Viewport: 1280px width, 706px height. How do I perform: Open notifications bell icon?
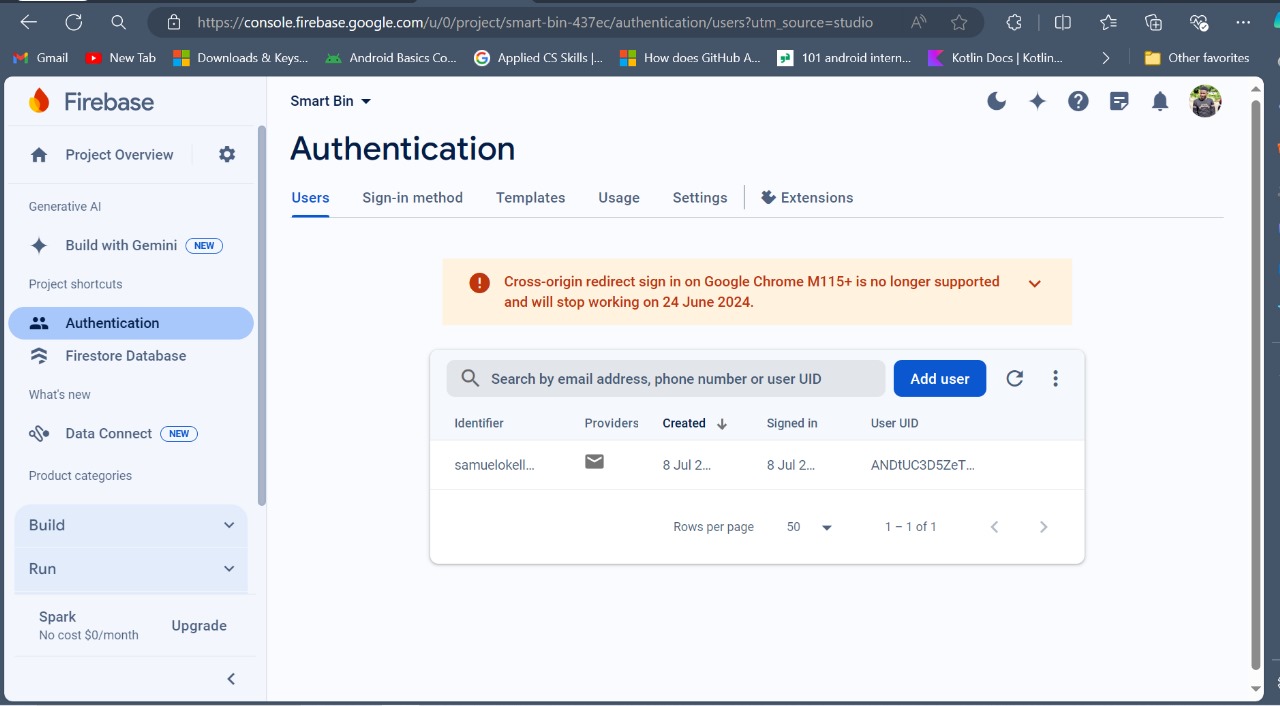(1160, 101)
